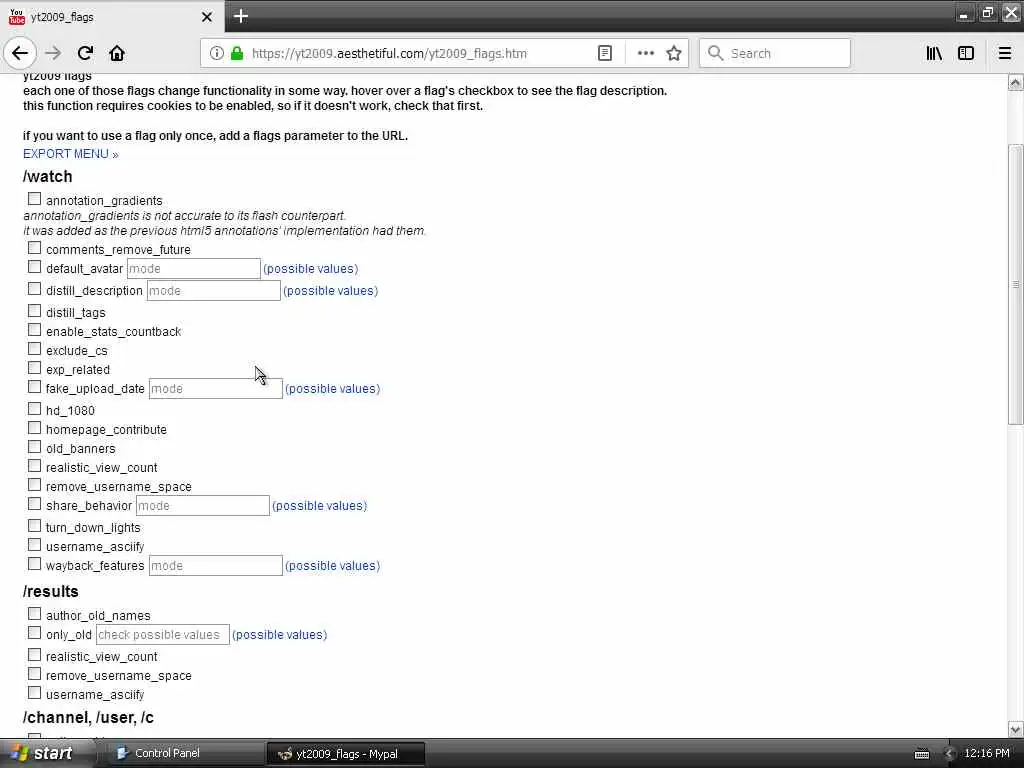The width and height of the screenshot is (1024, 768).
Task: Enable exp_related flag
Action: pyautogui.click(x=35, y=368)
